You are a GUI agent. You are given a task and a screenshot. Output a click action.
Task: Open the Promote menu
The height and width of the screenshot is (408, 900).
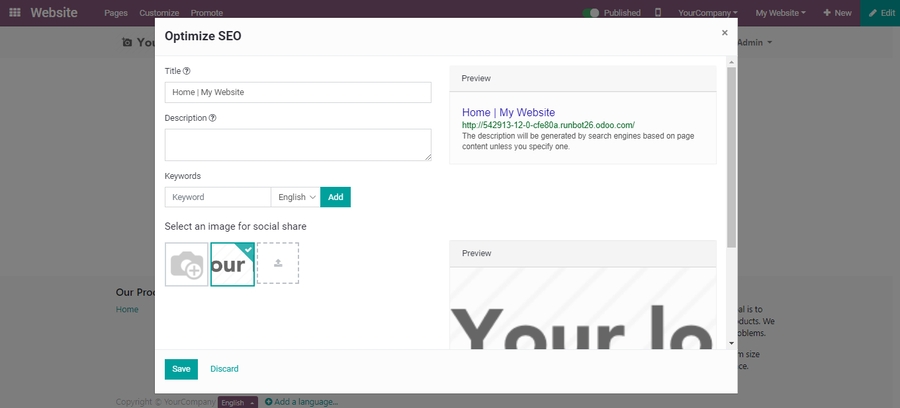[207, 13]
